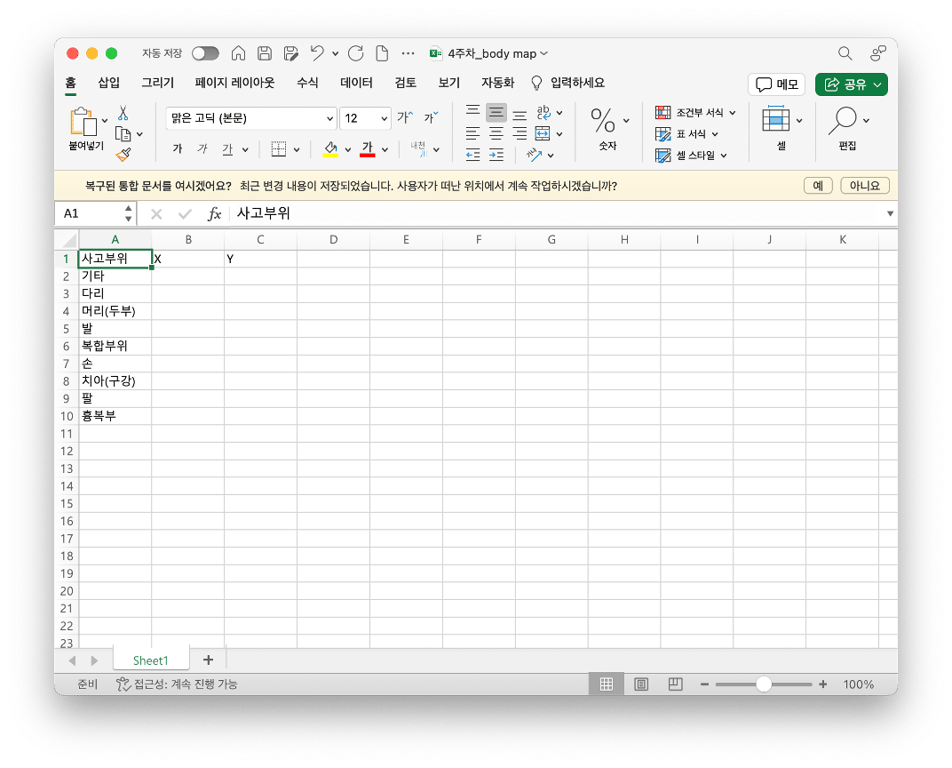The image size is (952, 768).
Task: Adjust the zoom slider handle
Action: 764,684
